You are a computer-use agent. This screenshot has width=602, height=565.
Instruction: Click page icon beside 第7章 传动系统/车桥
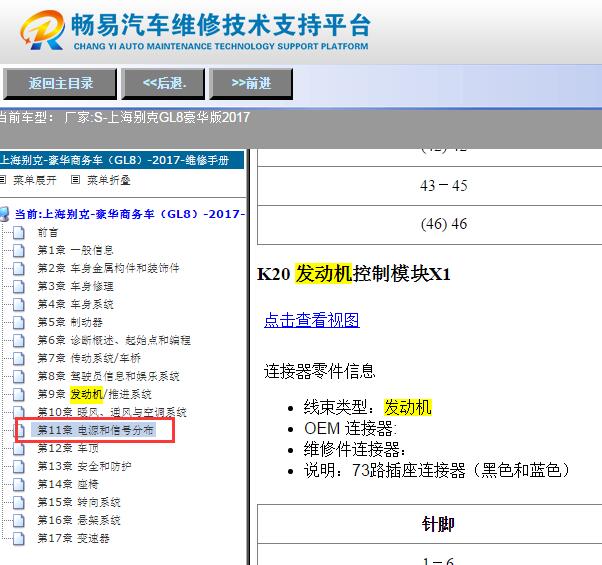click(18, 358)
